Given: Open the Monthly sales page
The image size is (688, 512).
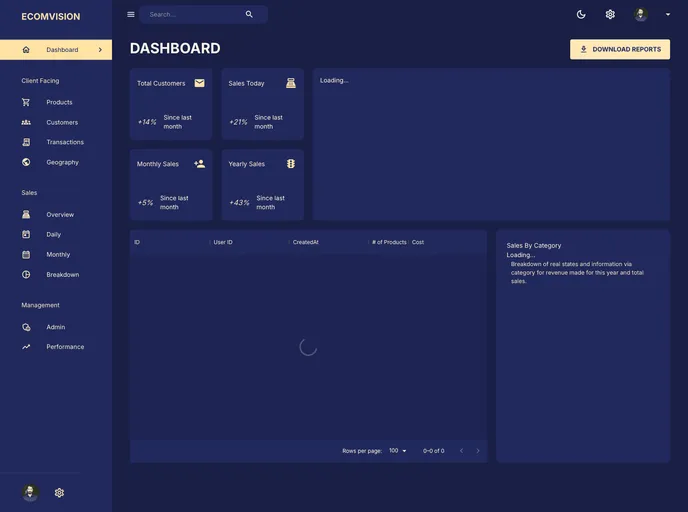Looking at the screenshot, I should (x=58, y=254).
